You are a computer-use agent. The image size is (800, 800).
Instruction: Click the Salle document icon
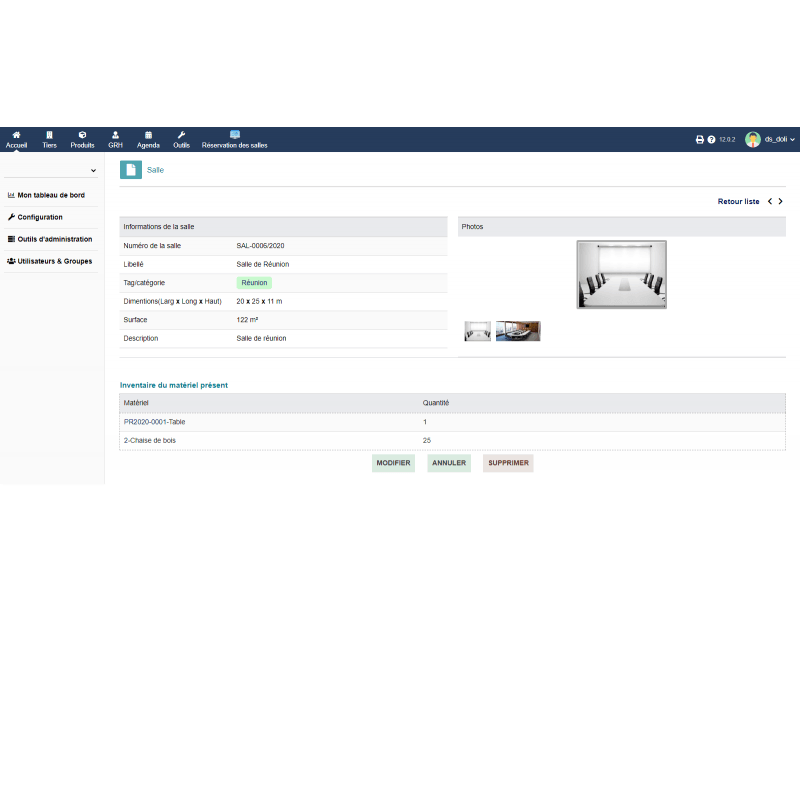pos(131,170)
